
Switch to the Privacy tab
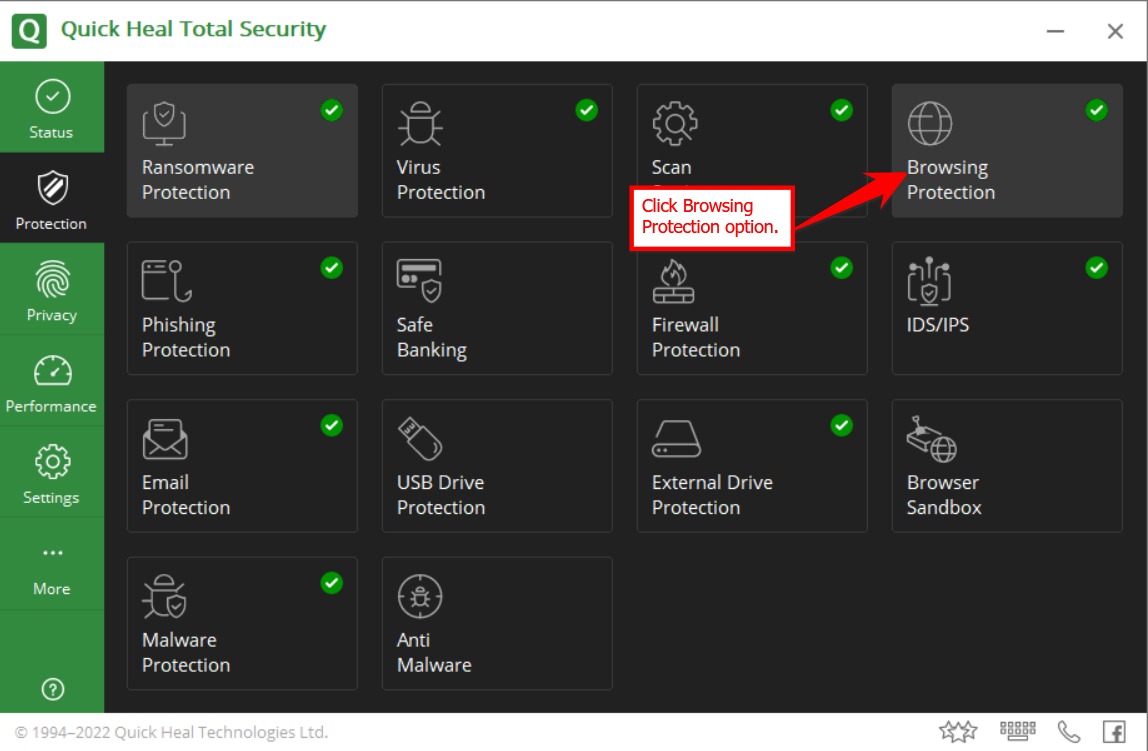point(52,291)
